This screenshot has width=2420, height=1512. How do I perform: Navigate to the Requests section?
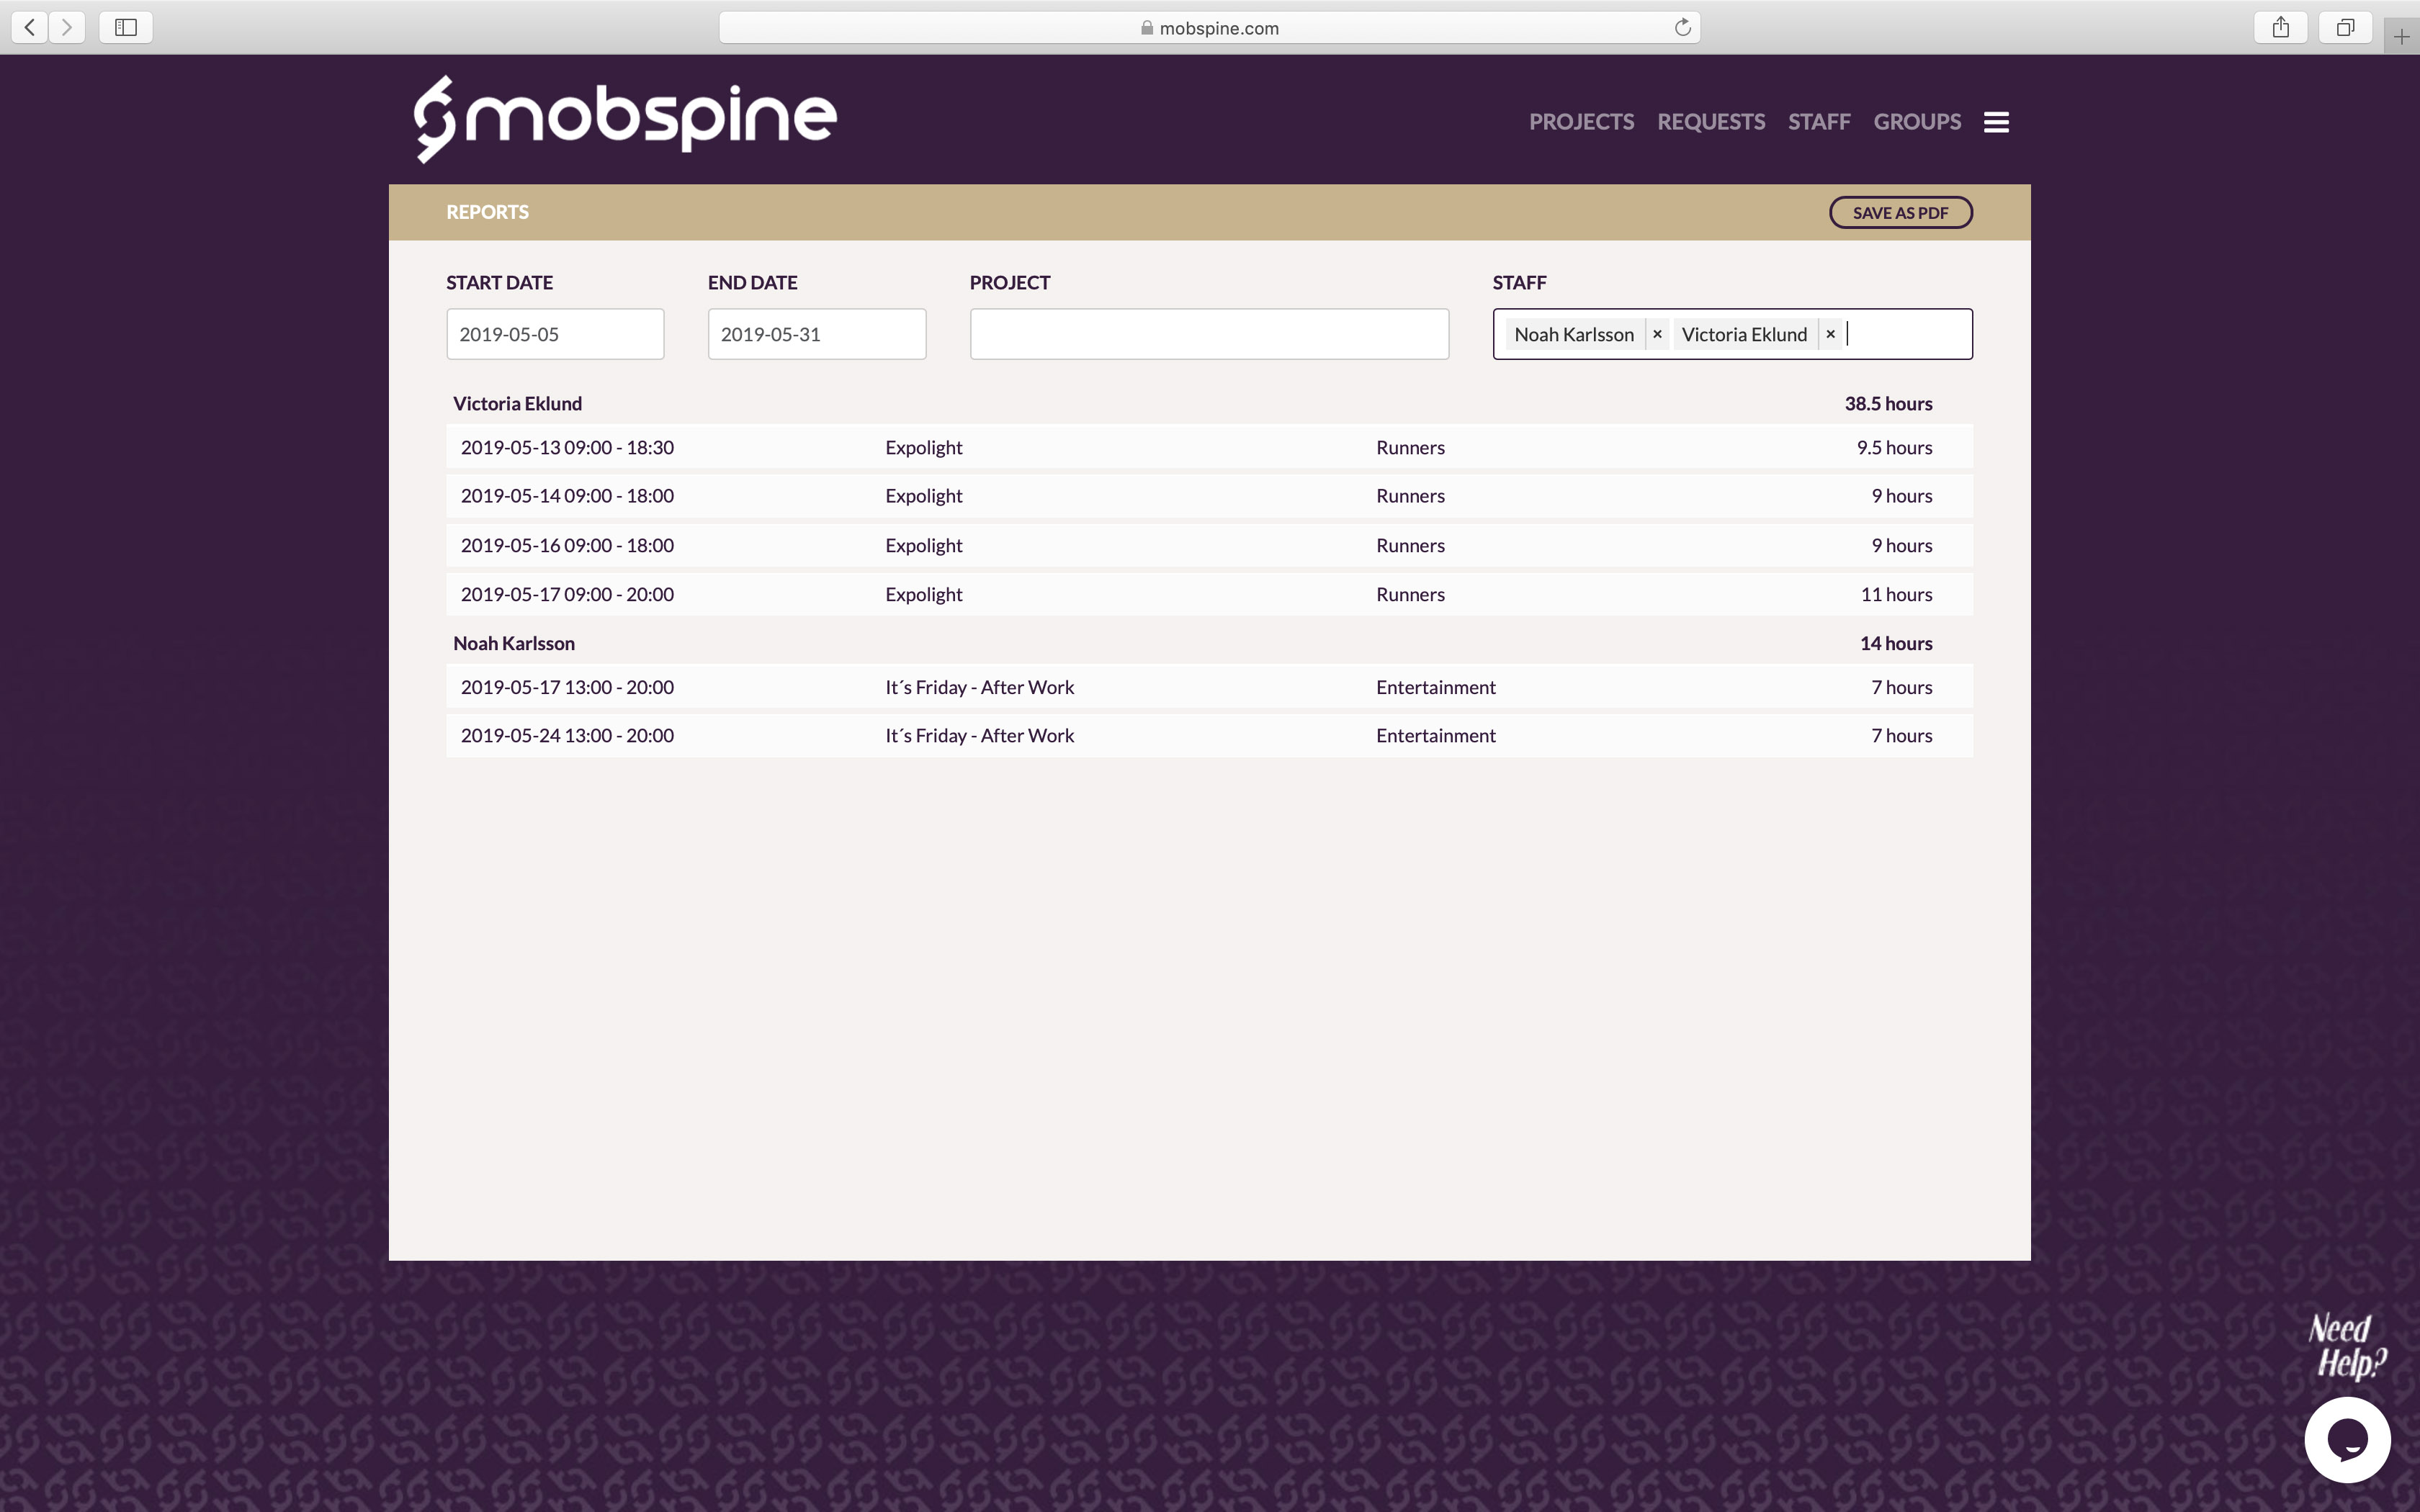[x=1711, y=121]
